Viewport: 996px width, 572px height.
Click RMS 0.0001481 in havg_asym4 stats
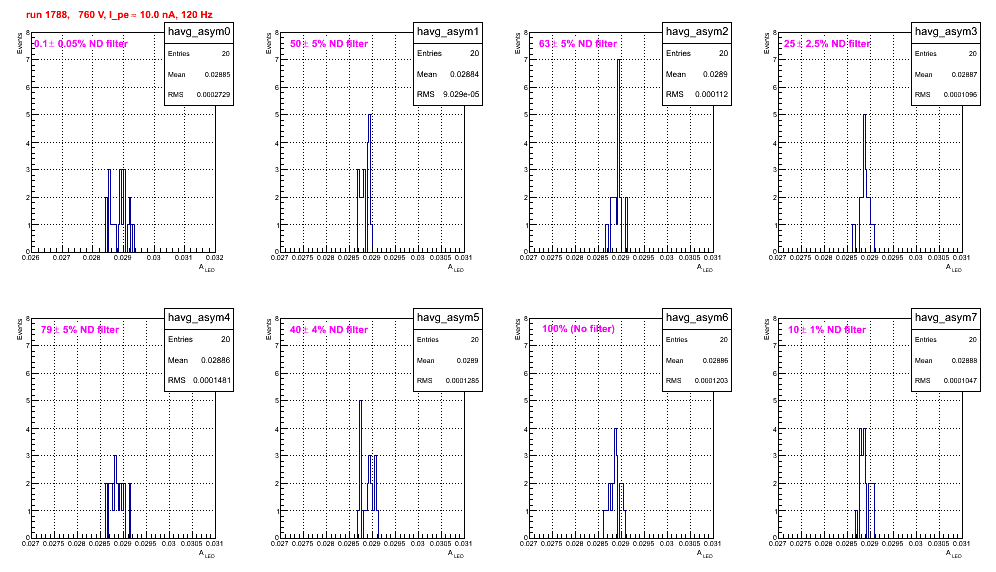click(x=199, y=381)
